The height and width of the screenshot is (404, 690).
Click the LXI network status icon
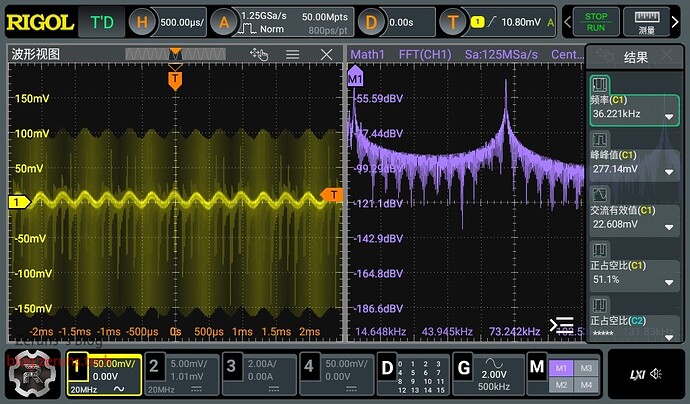637,374
